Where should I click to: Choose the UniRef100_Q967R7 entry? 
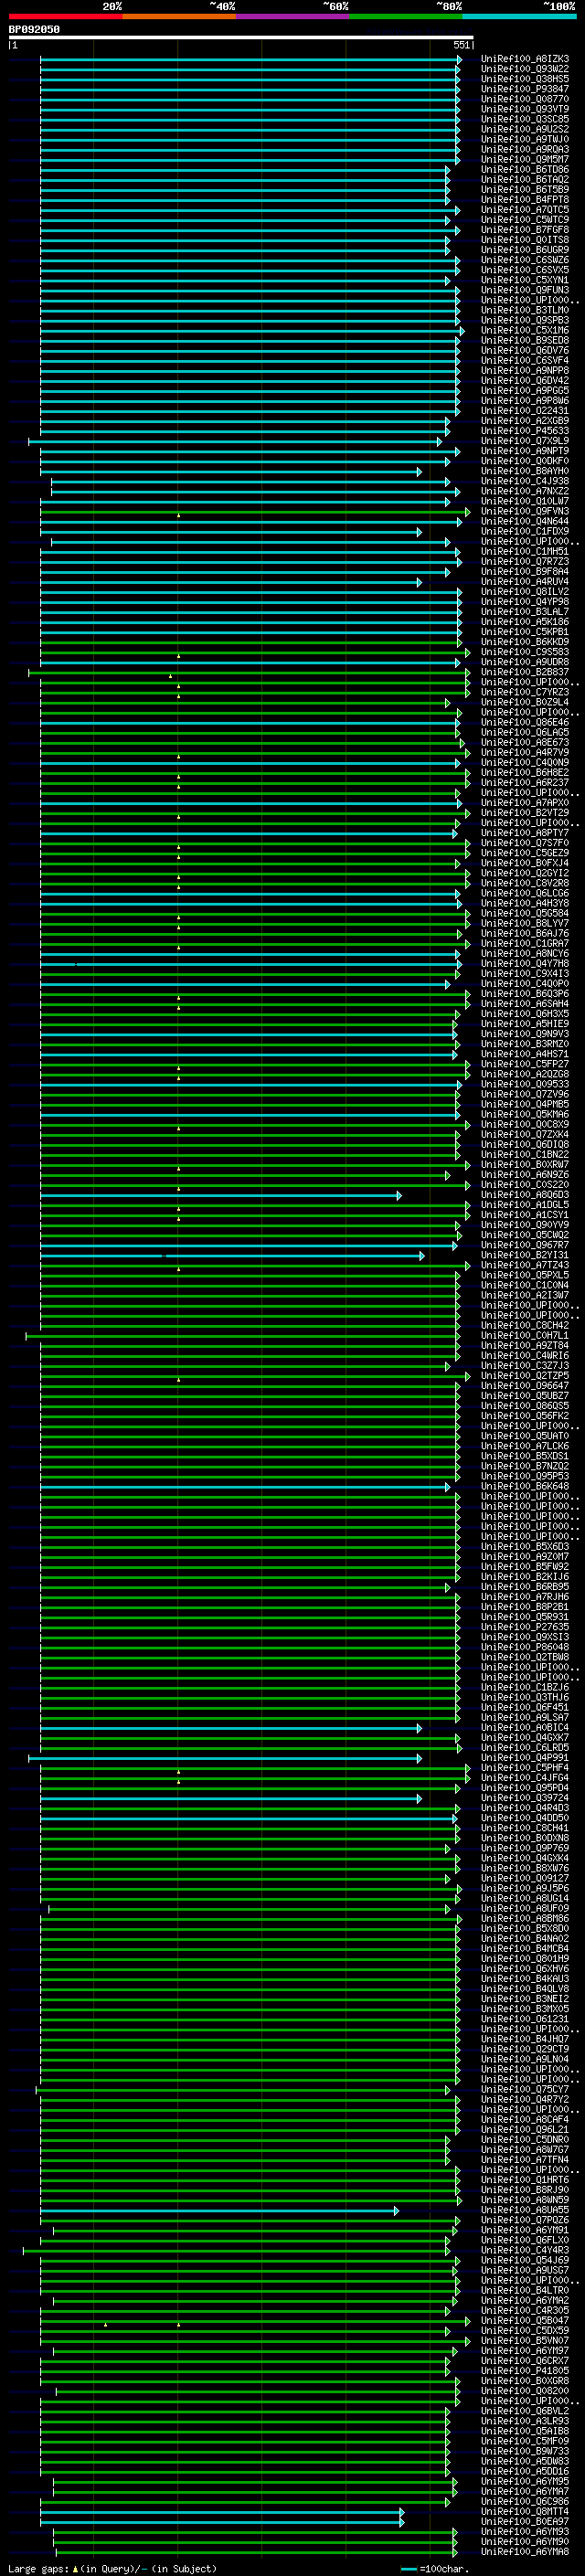[x=525, y=1245]
